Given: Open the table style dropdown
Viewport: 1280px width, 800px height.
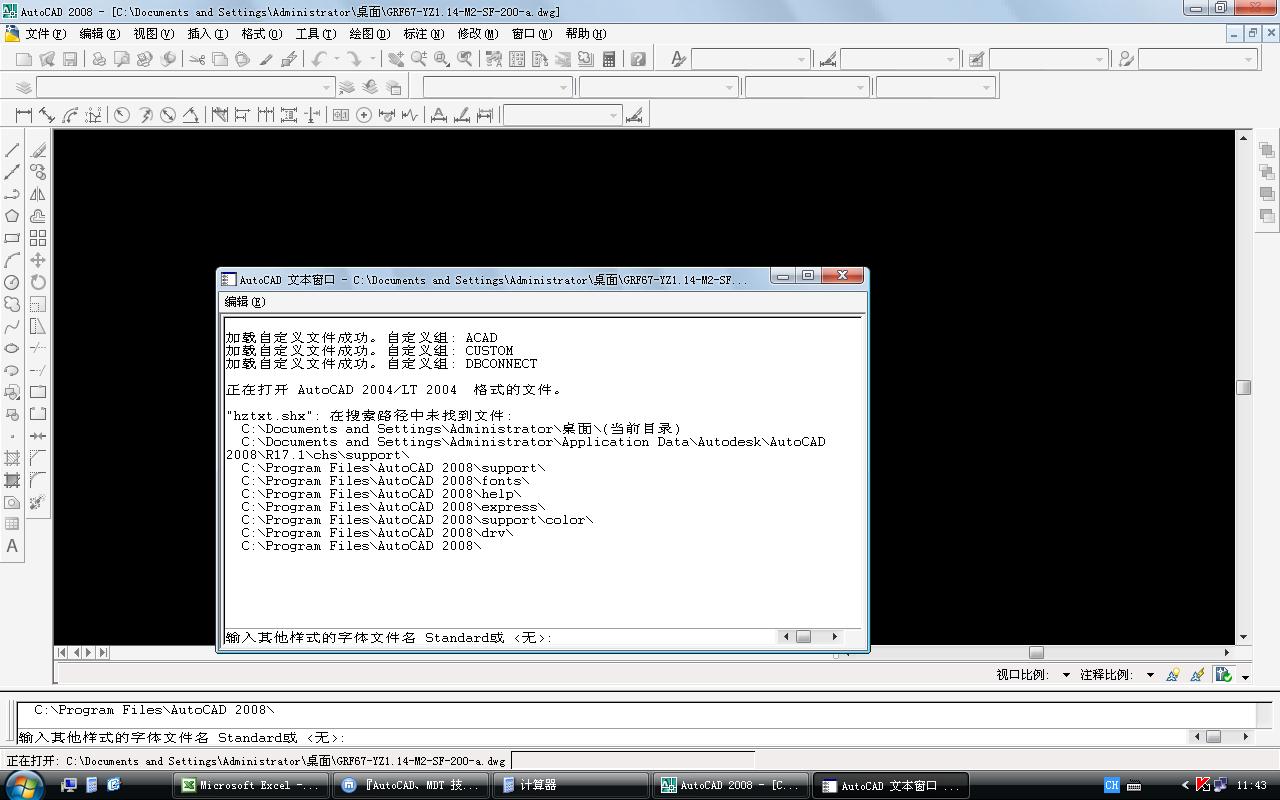Looking at the screenshot, I should tap(1049, 60).
